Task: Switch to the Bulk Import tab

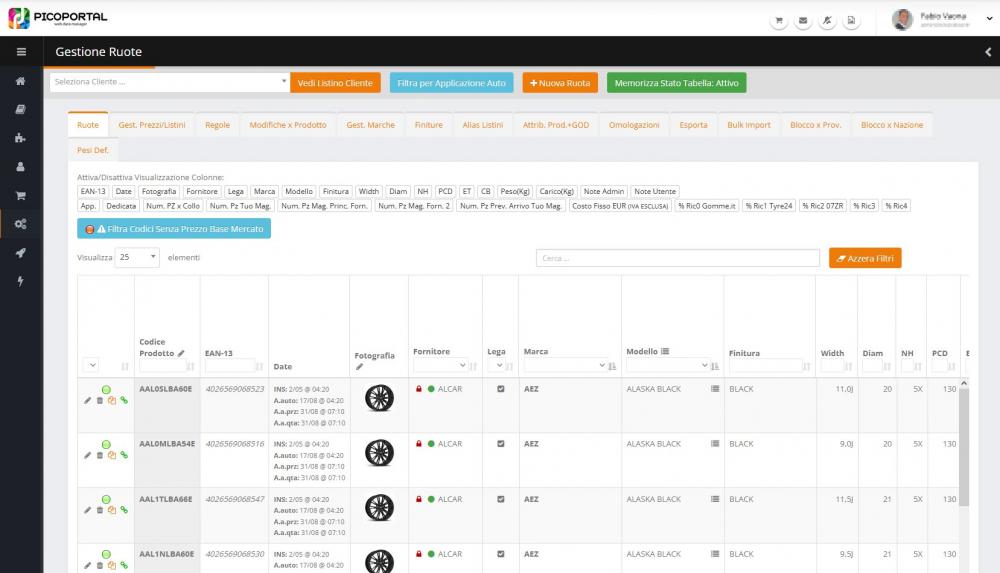Action: coord(749,125)
